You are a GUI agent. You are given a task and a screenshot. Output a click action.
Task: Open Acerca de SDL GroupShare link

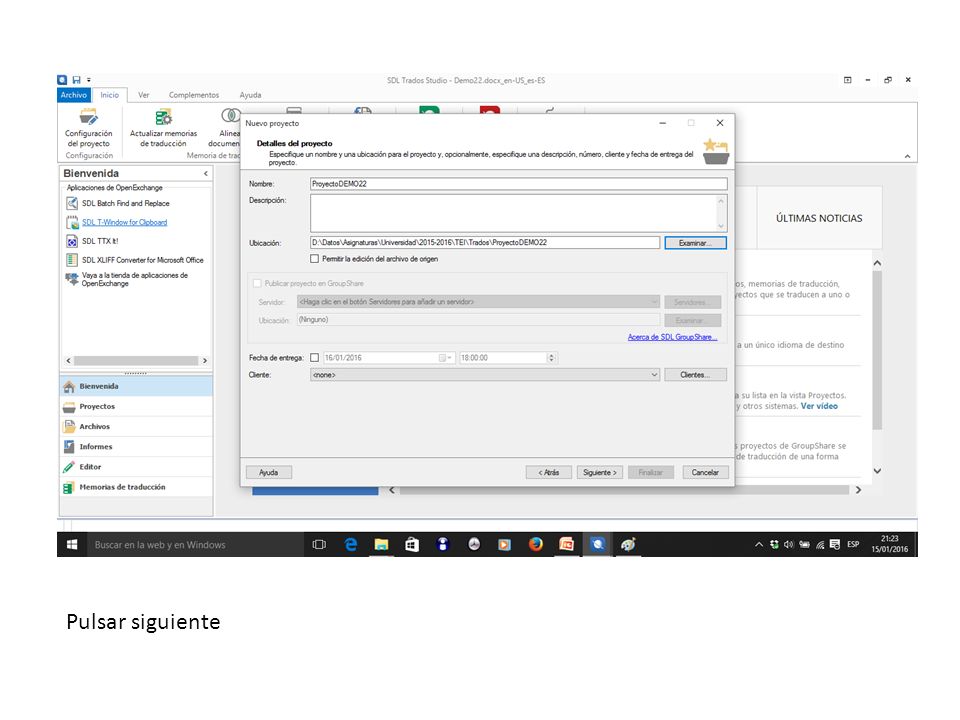672,337
